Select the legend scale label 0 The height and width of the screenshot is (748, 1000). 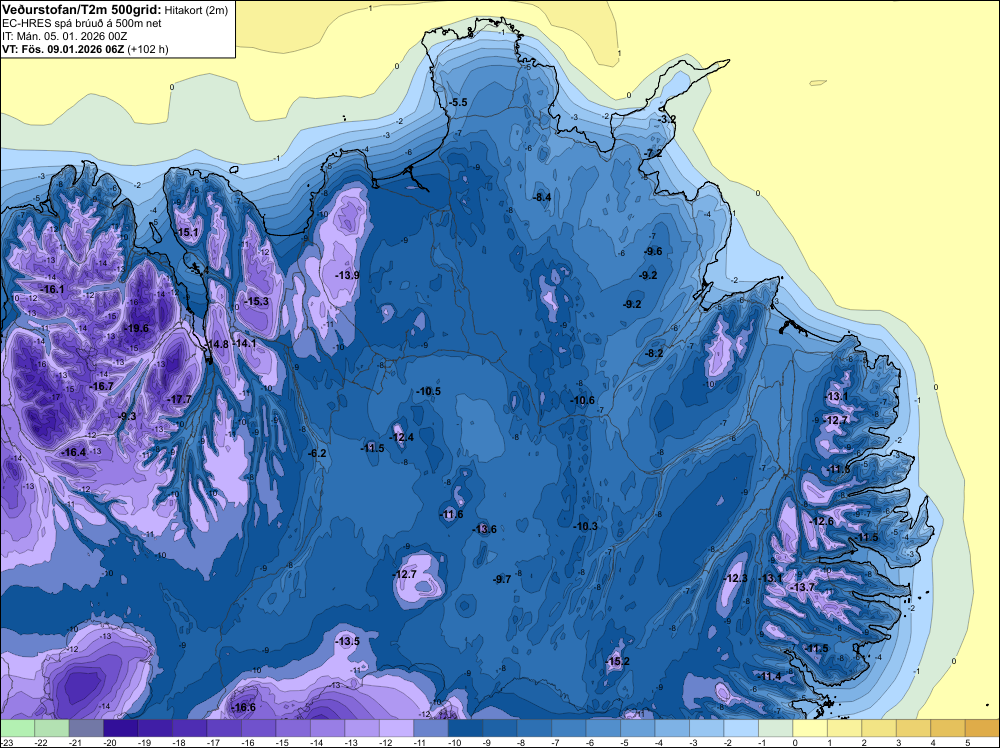click(x=795, y=742)
